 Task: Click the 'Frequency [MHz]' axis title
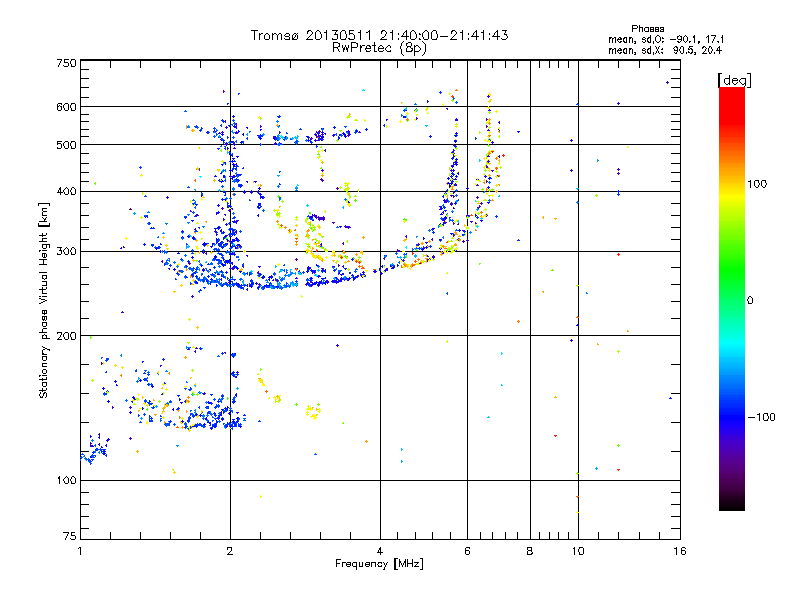click(379, 564)
